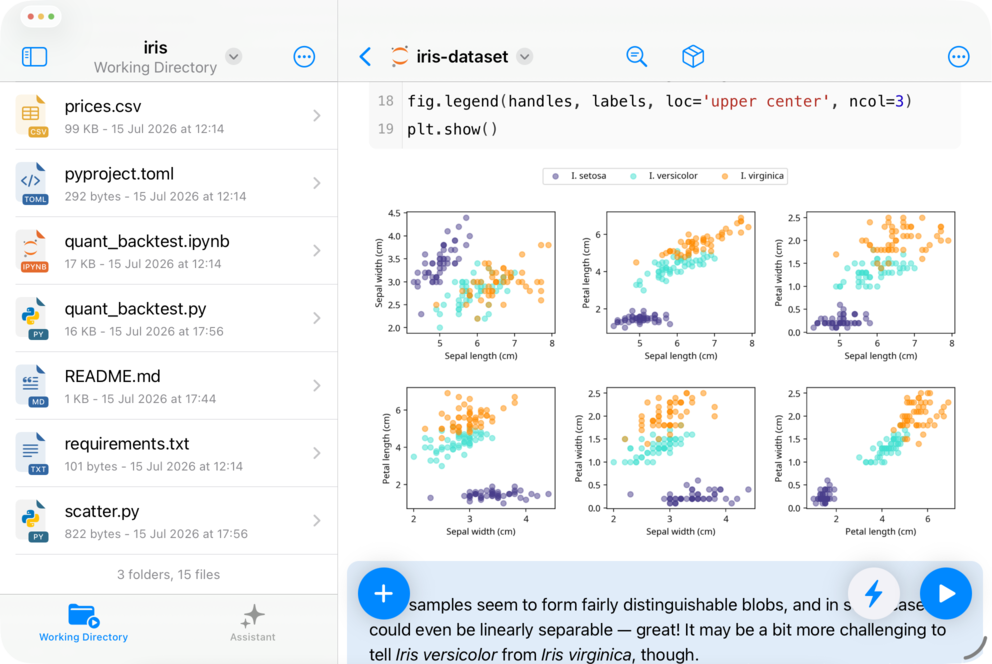The height and width of the screenshot is (664, 992).
Task: Click the I. versicolor legend entry
Action: 664,176
